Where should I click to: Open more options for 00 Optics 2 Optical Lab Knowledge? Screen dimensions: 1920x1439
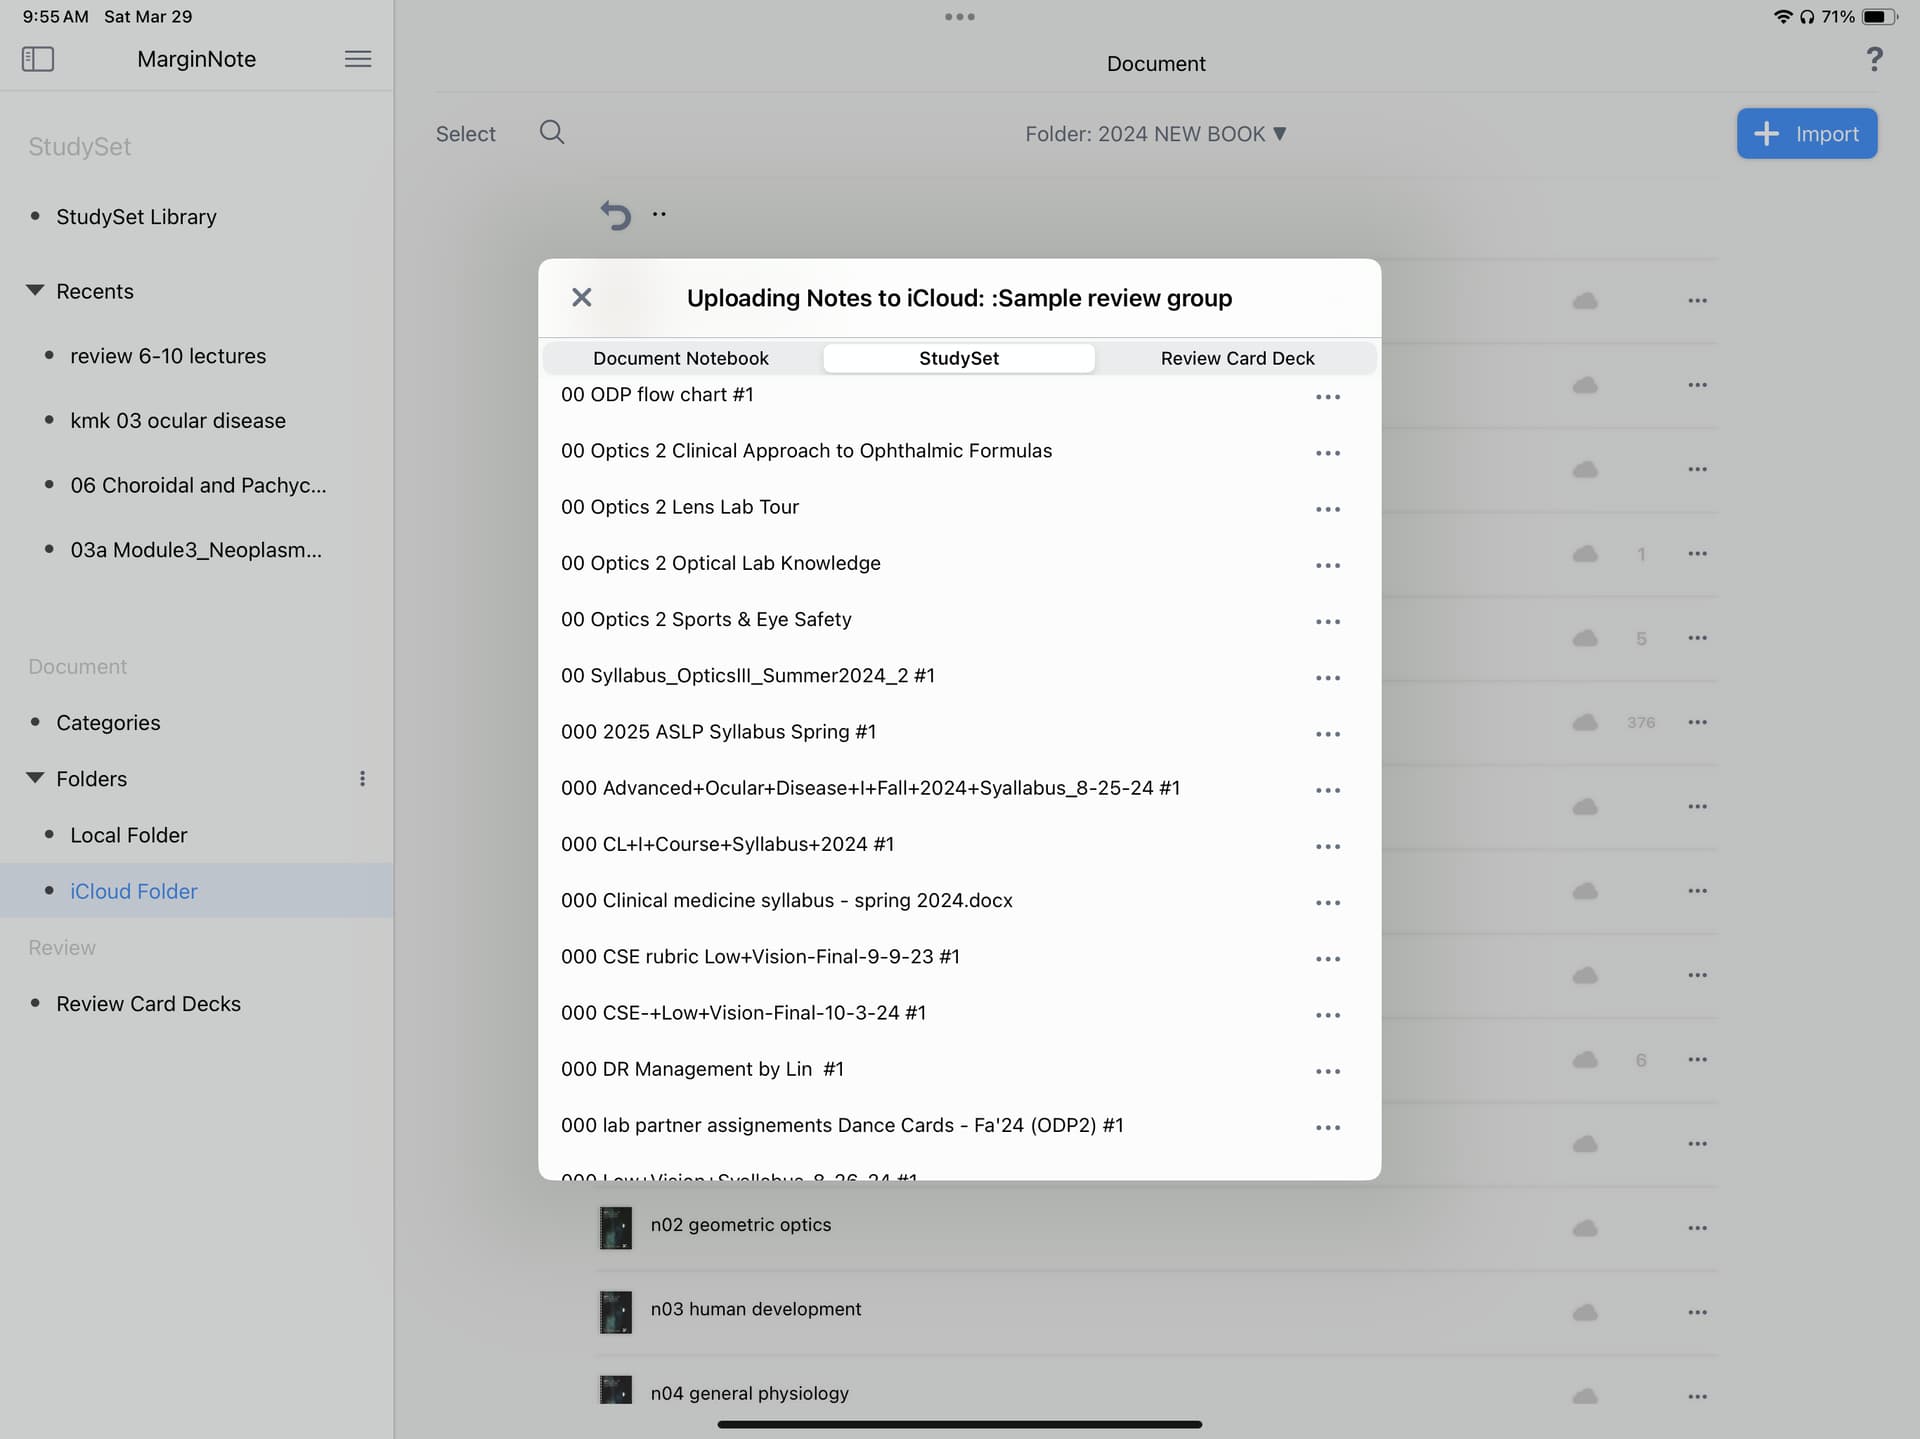pyautogui.click(x=1328, y=565)
